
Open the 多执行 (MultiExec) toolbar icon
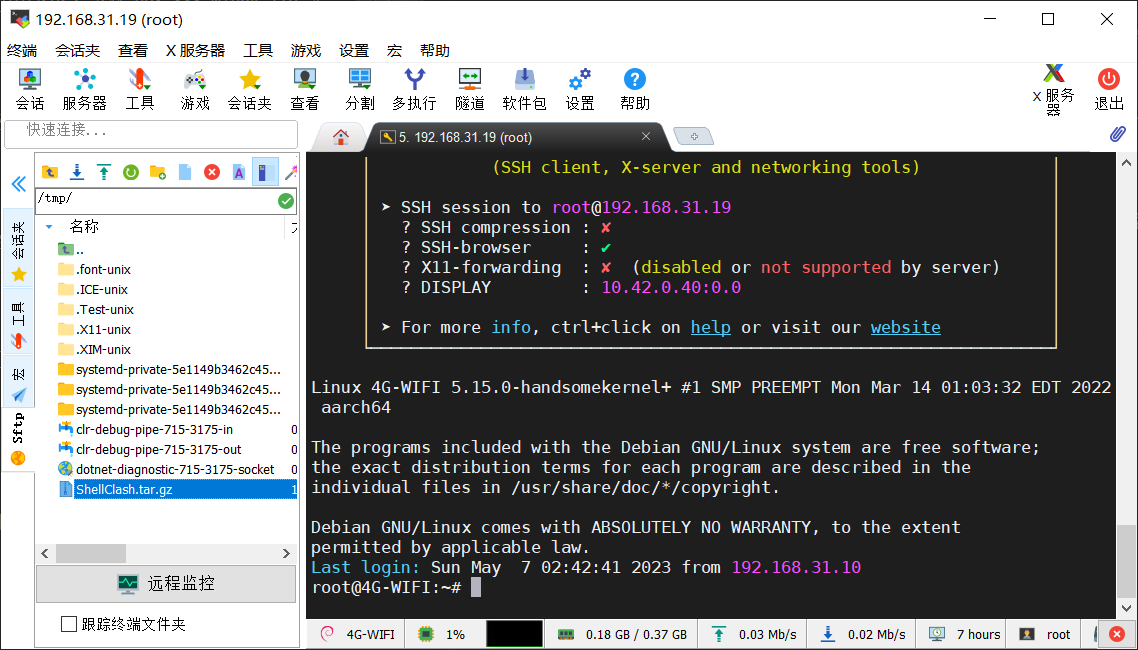tap(413, 89)
